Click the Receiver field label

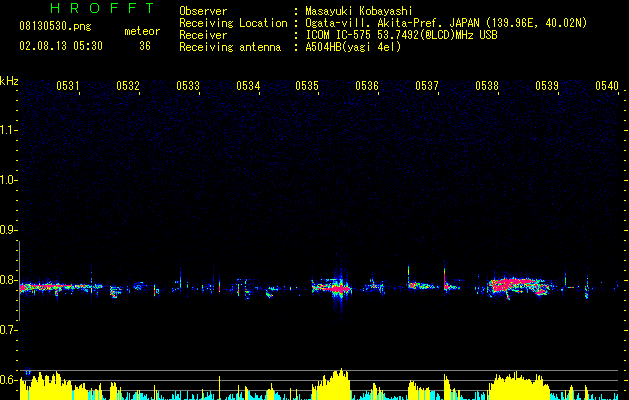pyautogui.click(x=203, y=35)
